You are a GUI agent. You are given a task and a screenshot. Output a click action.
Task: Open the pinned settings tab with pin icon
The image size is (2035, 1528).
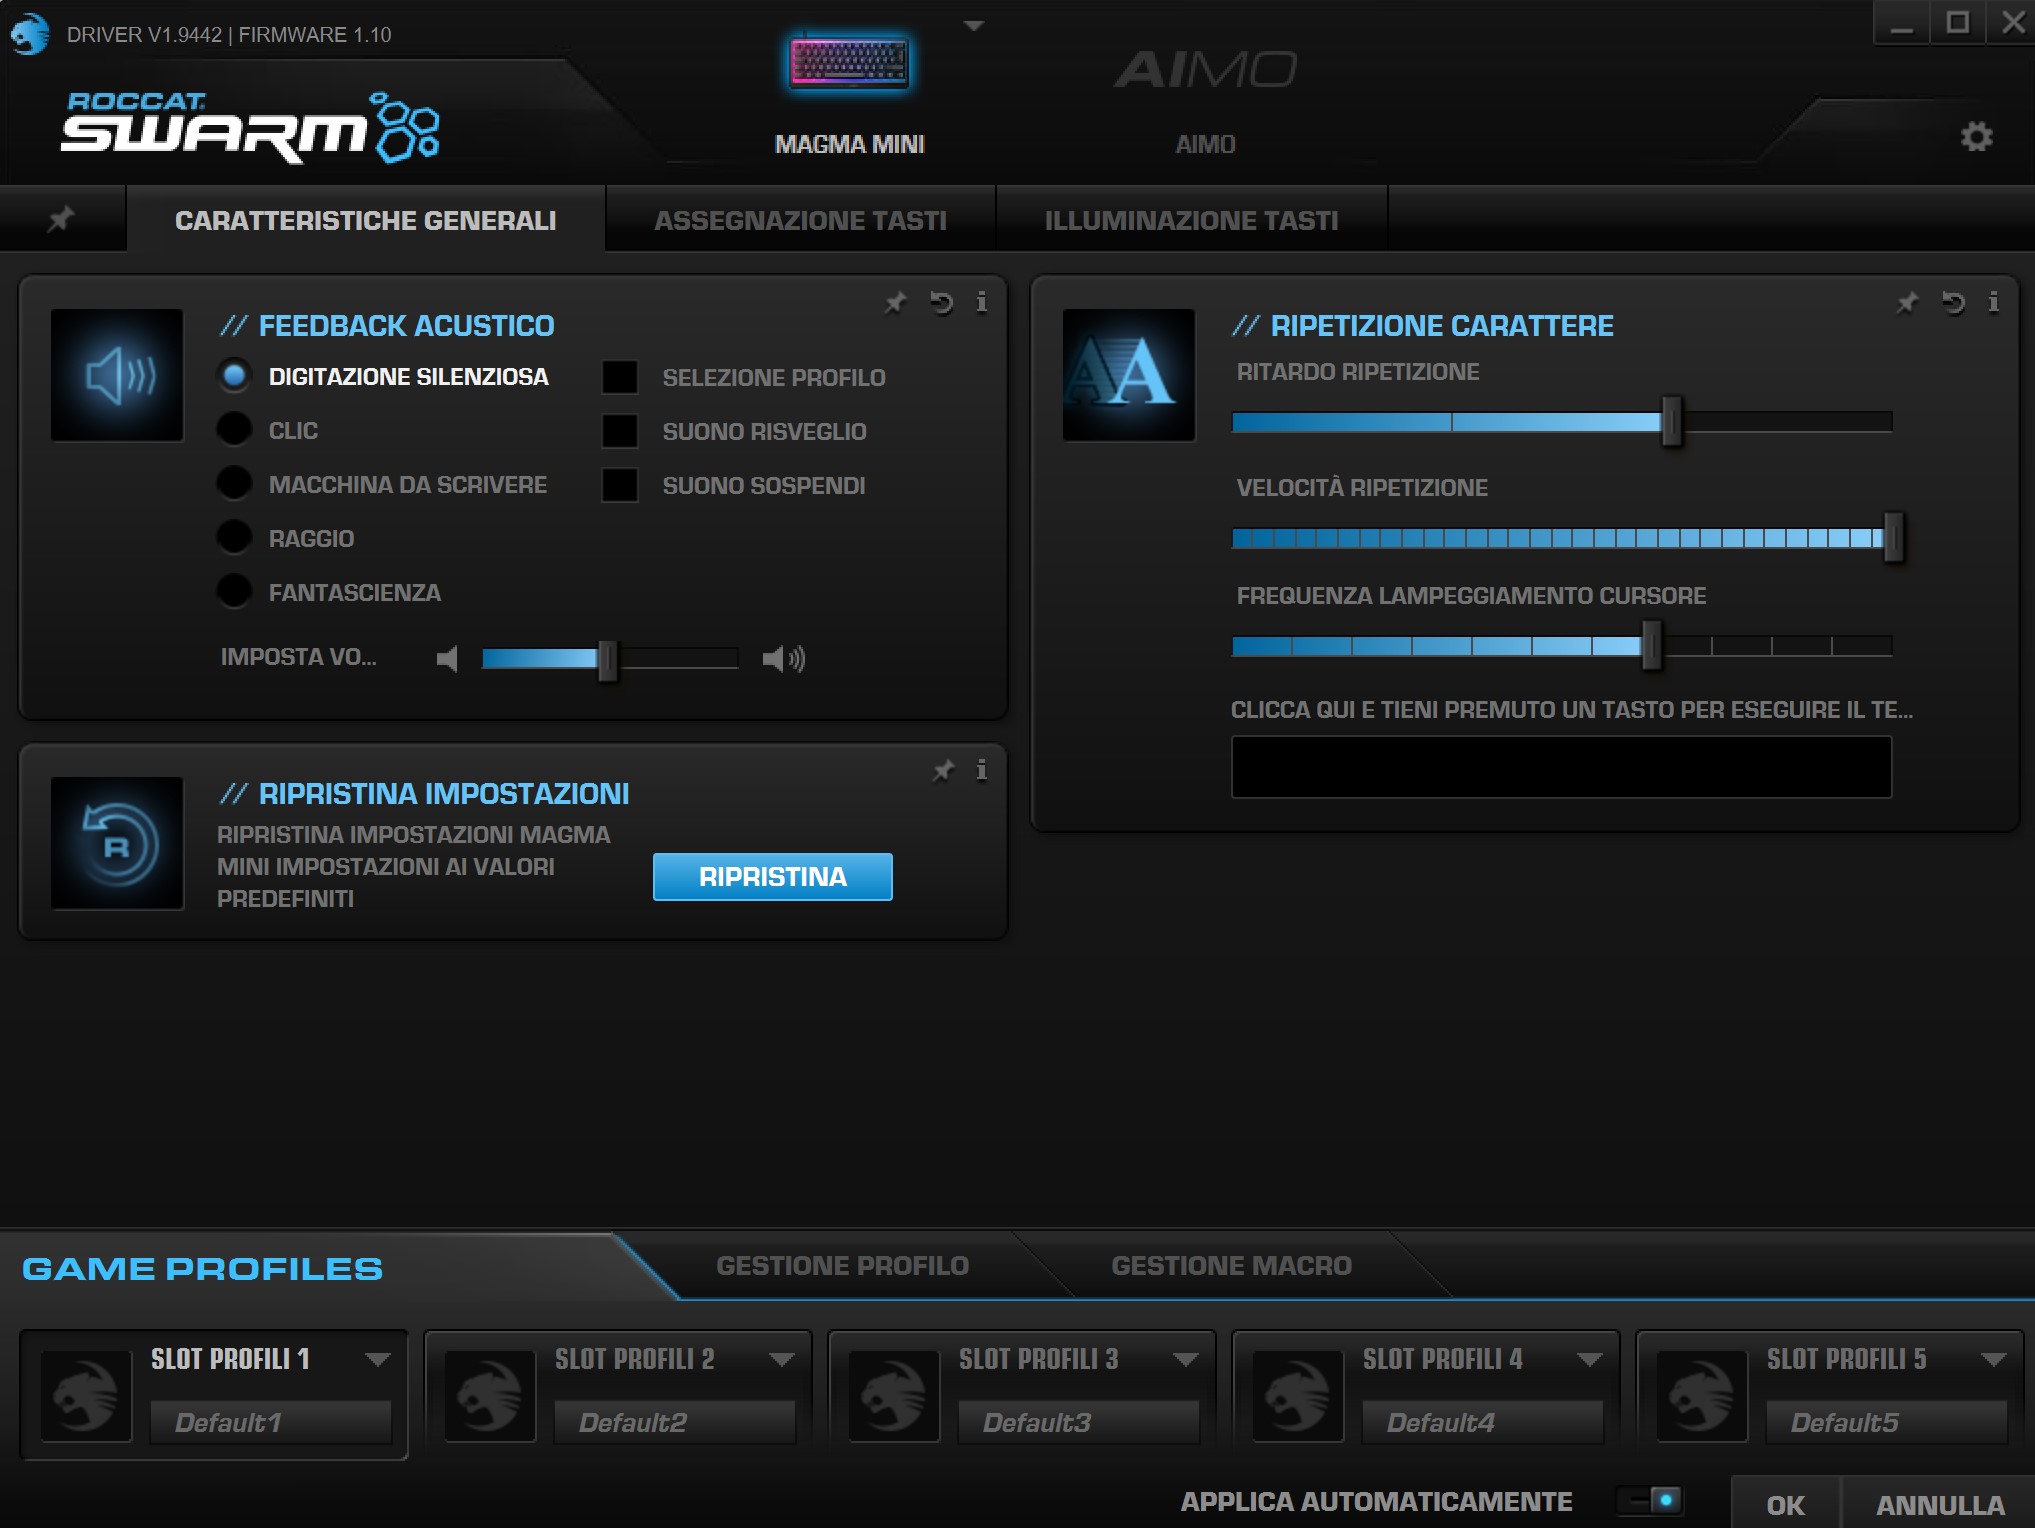pyautogui.click(x=61, y=219)
